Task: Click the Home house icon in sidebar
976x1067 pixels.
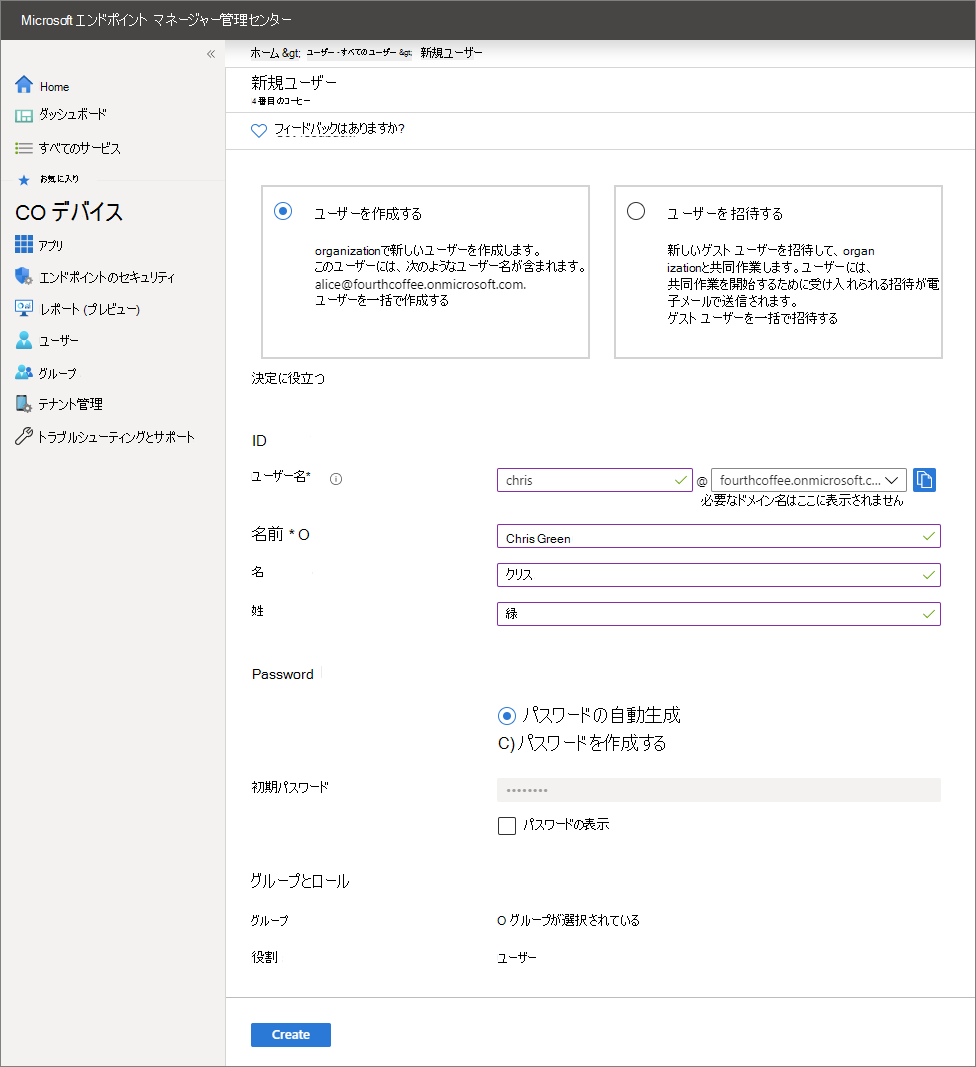Action: click(x=24, y=84)
